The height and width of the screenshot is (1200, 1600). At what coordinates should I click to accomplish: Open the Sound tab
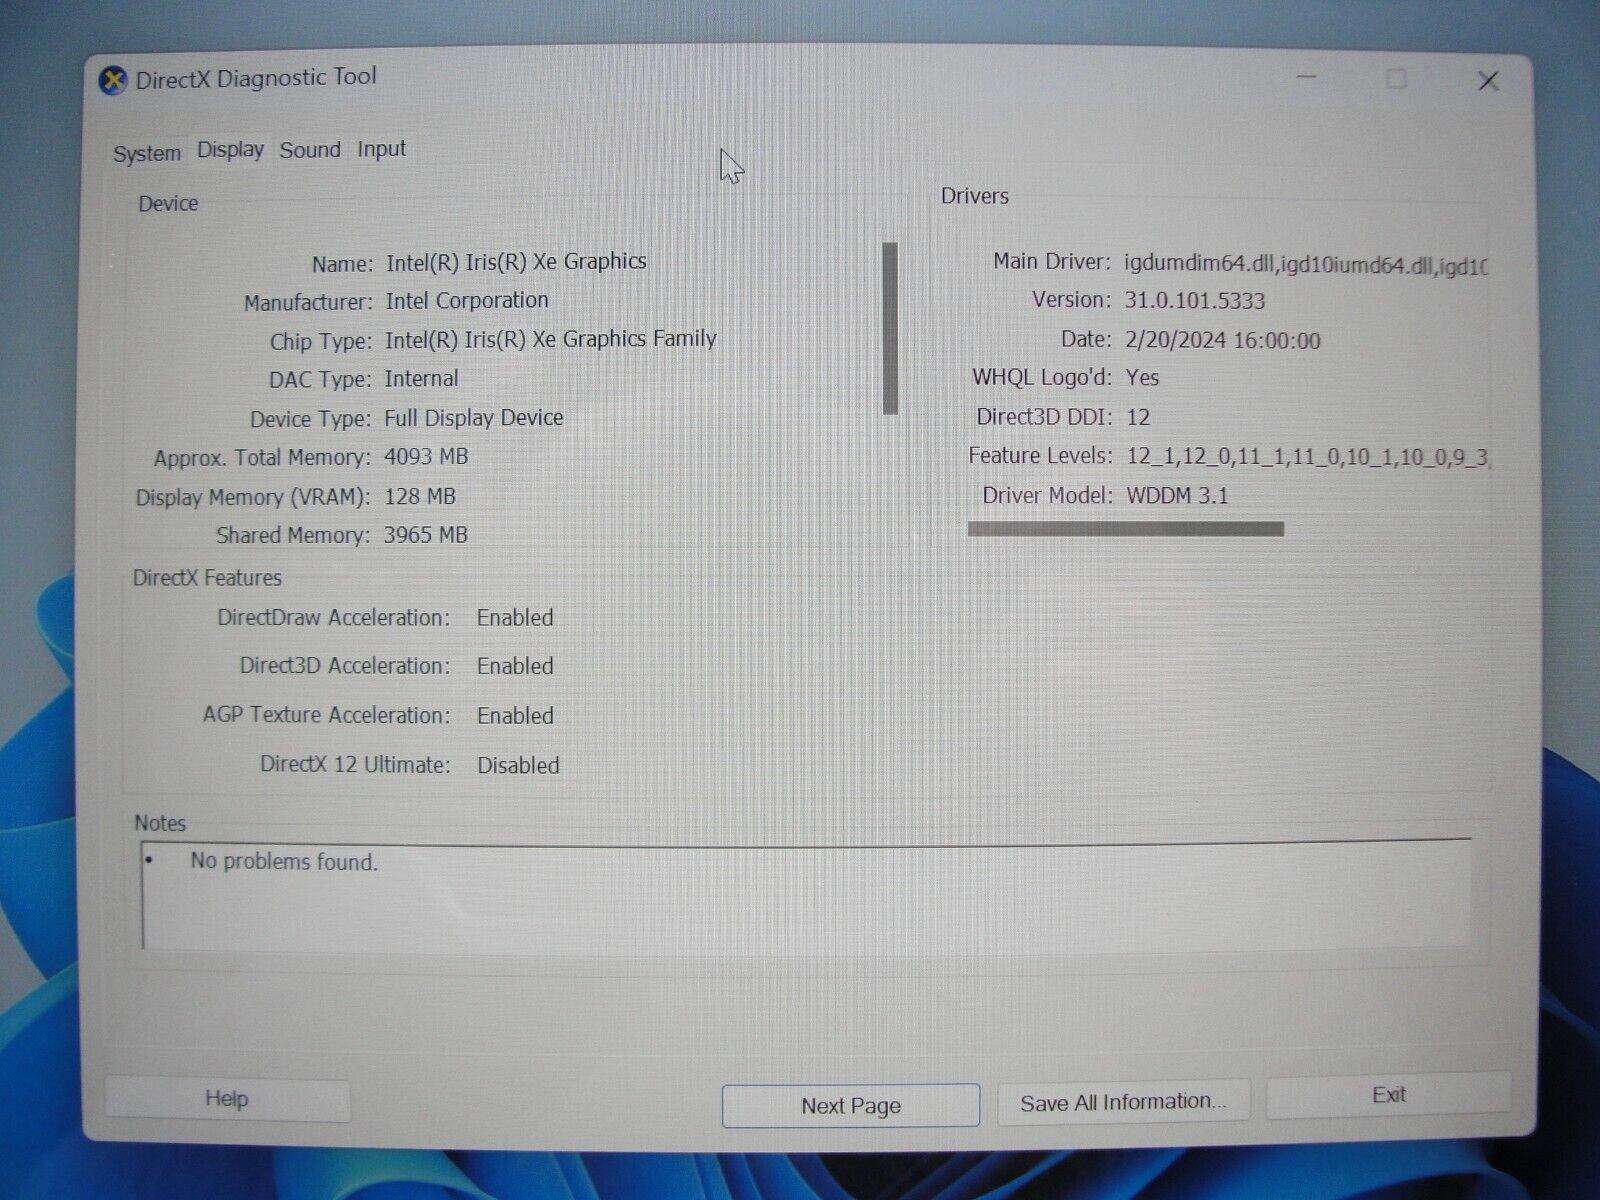310,150
